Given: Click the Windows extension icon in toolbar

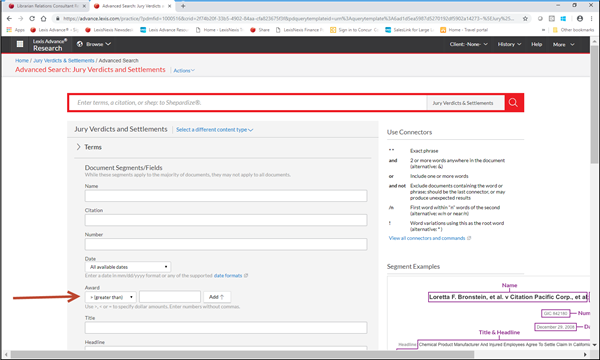Looking at the screenshot, I should [563, 18].
